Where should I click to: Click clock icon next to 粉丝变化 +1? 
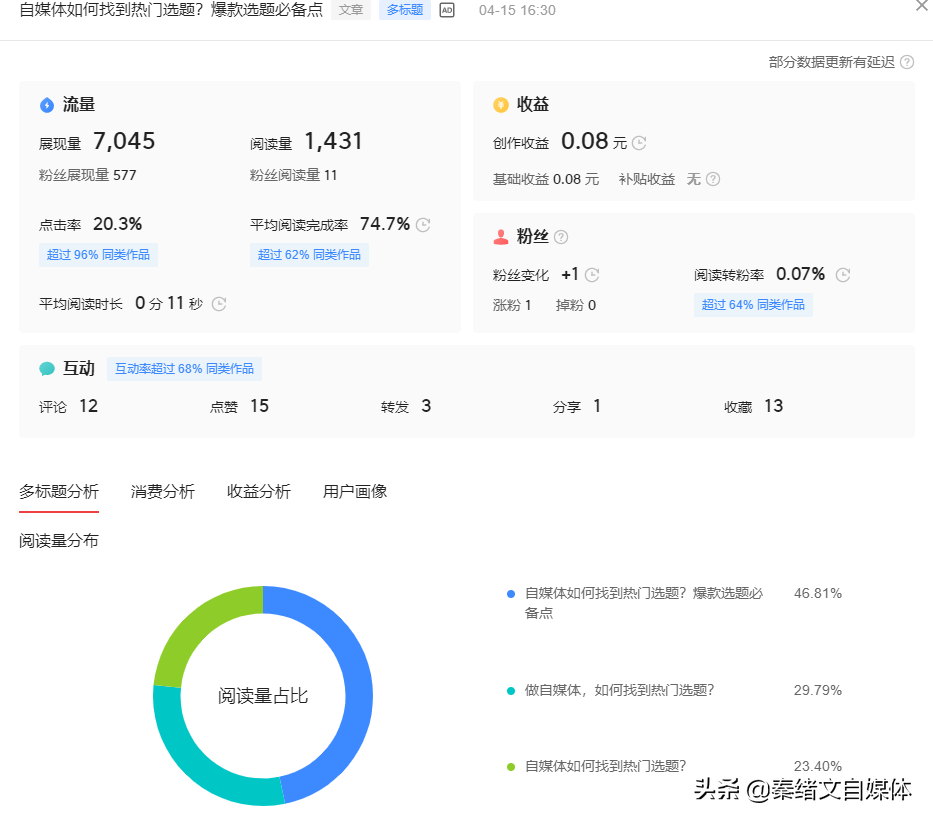(x=592, y=275)
